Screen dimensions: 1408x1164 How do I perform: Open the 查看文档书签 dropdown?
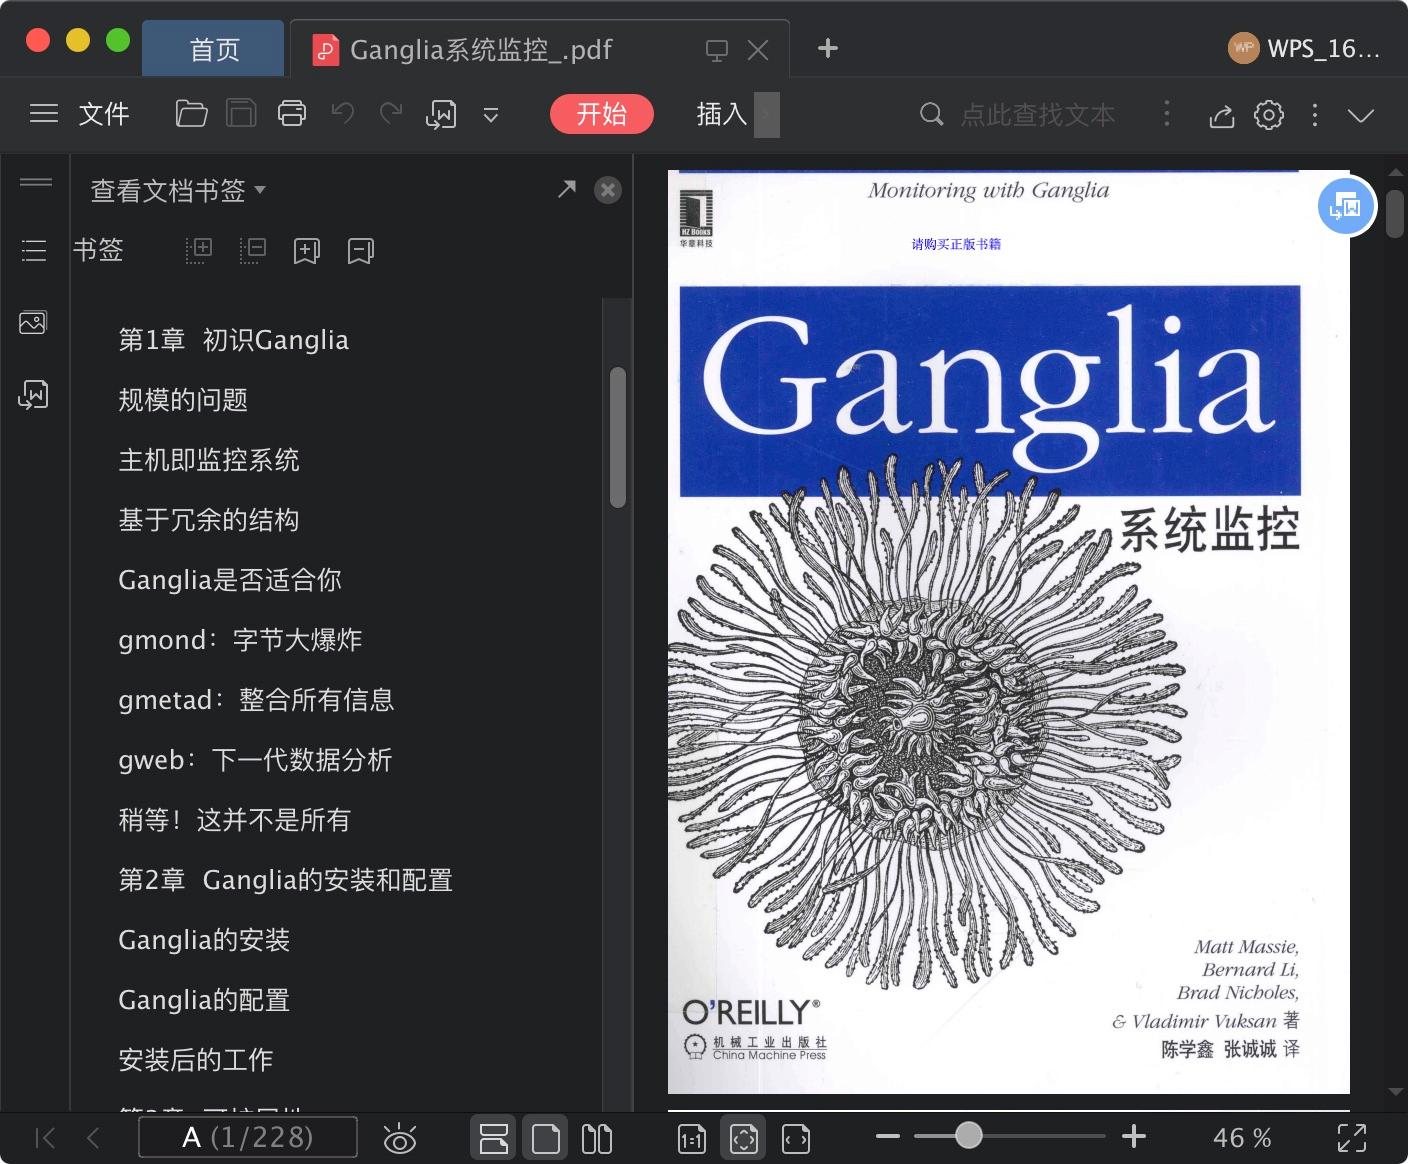[x=178, y=190]
